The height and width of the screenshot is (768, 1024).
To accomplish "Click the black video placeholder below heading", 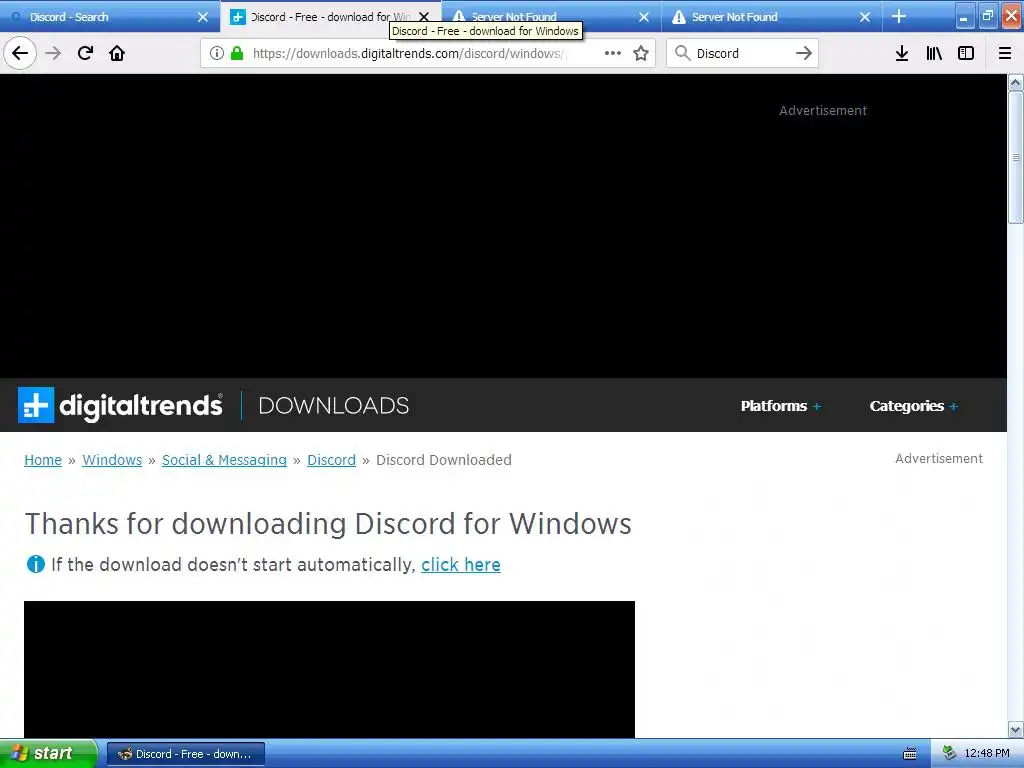I will click(x=329, y=669).
